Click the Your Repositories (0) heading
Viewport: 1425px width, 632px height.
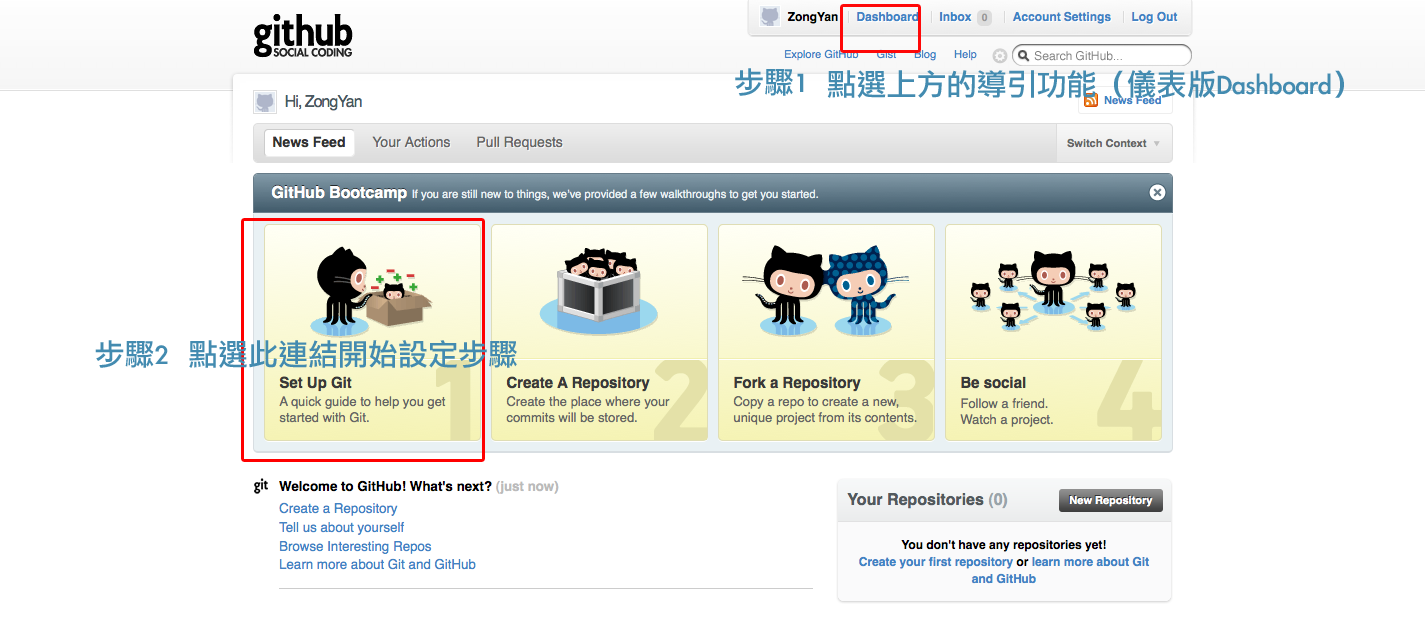point(927,500)
